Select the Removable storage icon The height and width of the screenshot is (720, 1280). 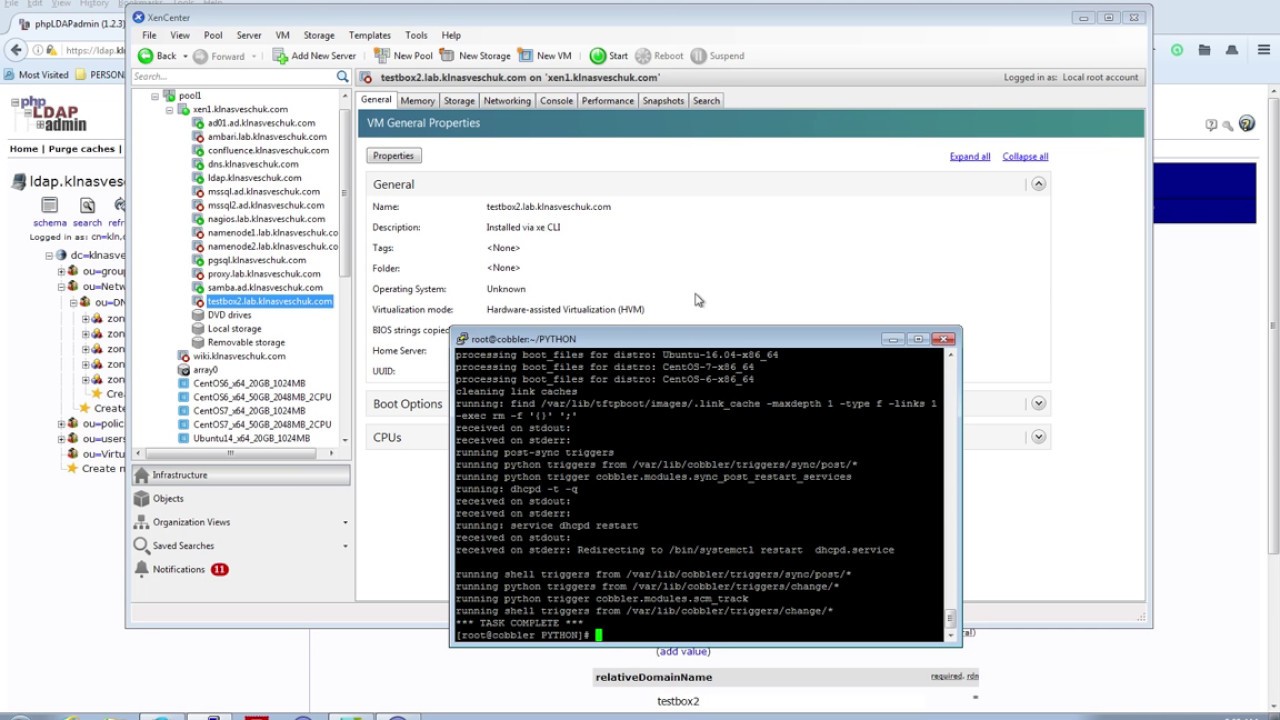pos(199,343)
